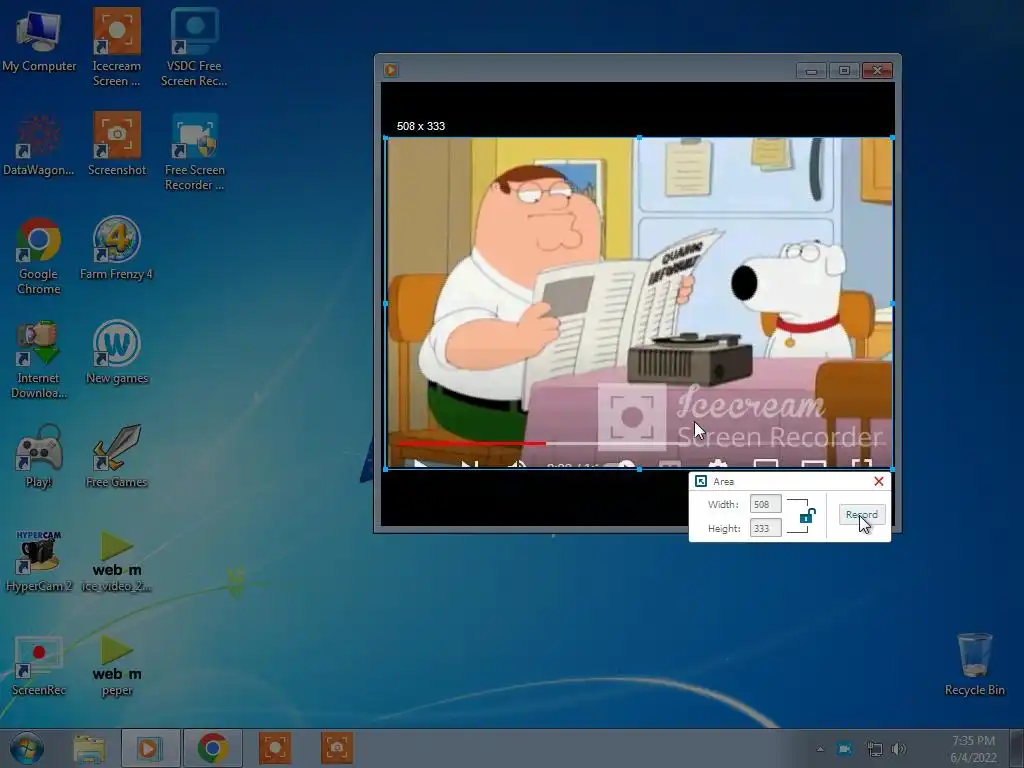
Task: Open Internet Download Manager shortcut
Action: pos(39,360)
